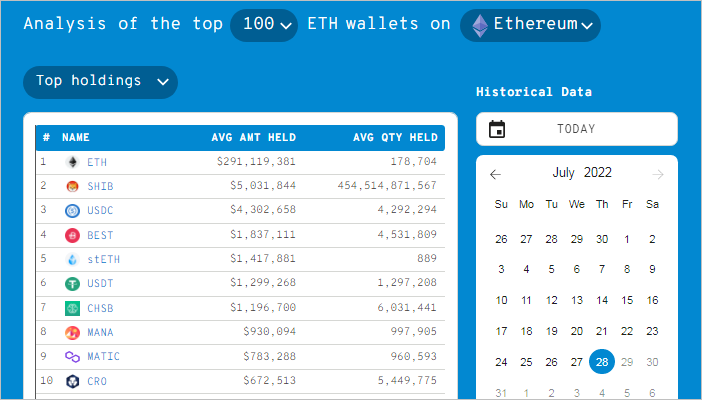The width and height of the screenshot is (702, 400).
Task: Open the CRO token link
Action: (x=97, y=381)
